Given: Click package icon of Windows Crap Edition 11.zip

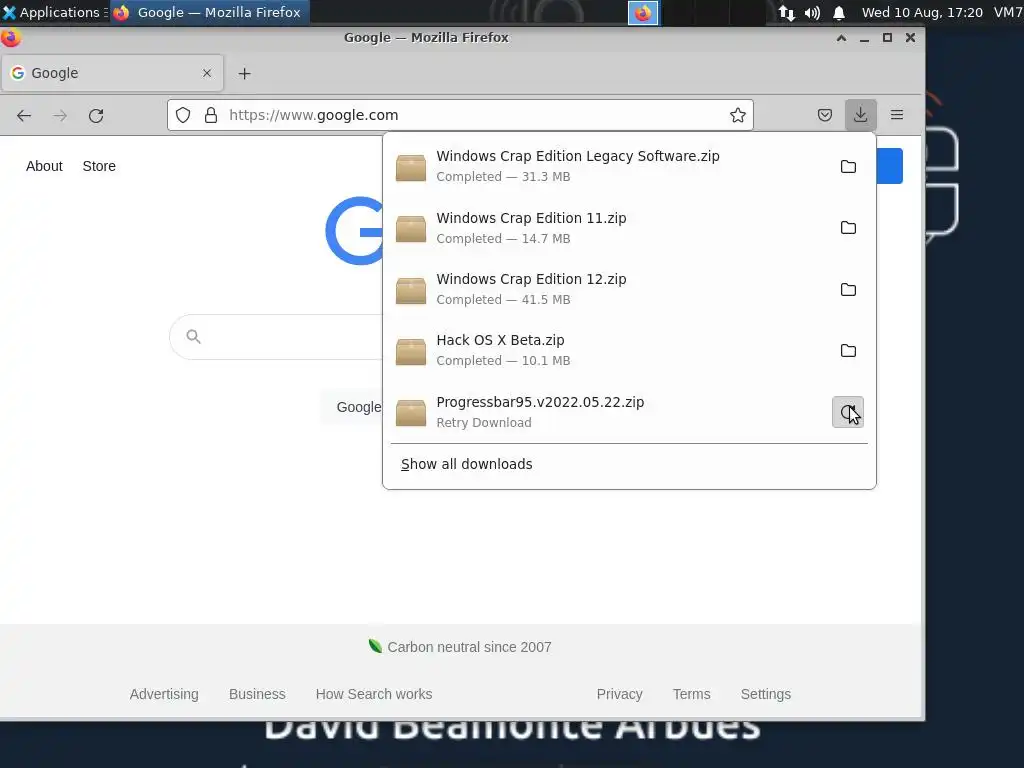Looking at the screenshot, I should (x=411, y=229).
